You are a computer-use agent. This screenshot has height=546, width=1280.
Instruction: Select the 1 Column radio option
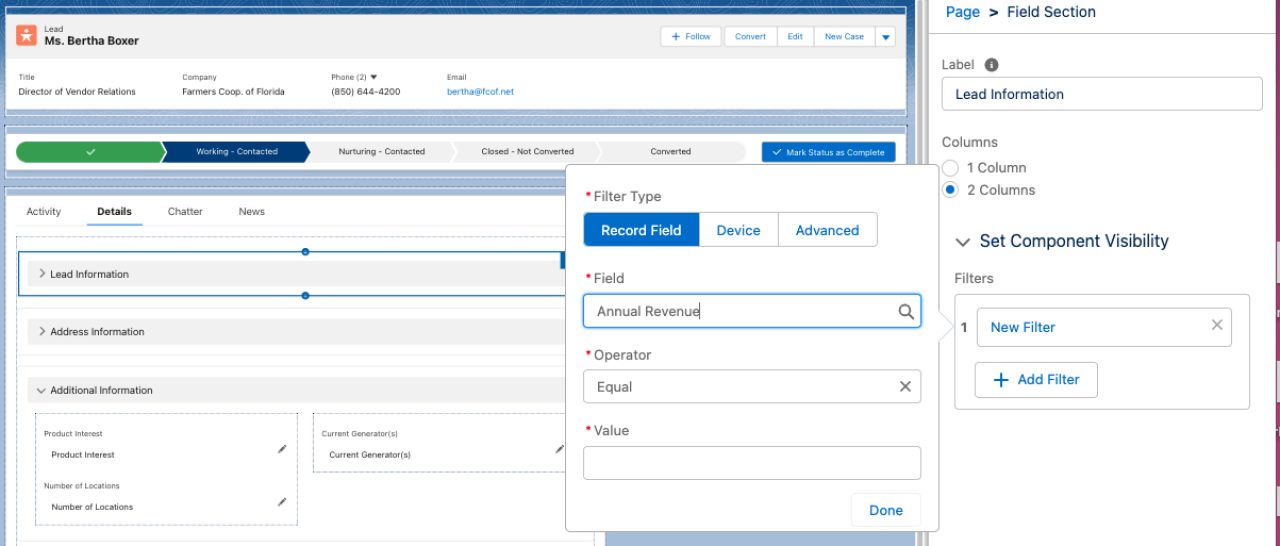950,168
